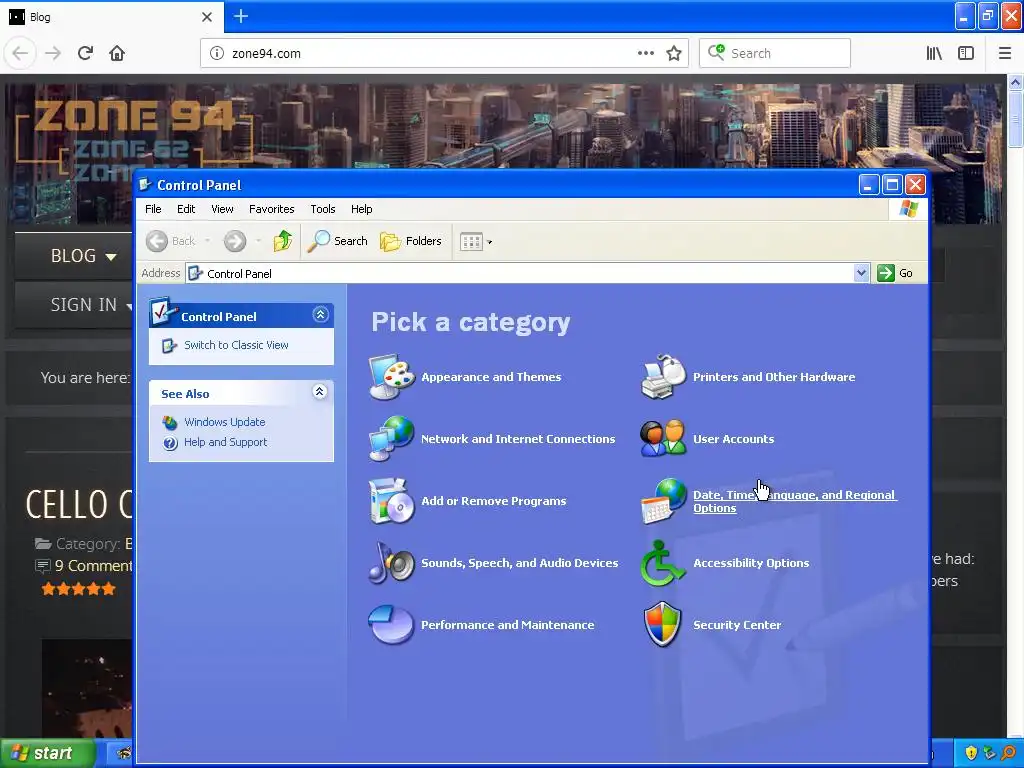Open the Help menu
Screen dimensions: 1024x768
[361, 209]
